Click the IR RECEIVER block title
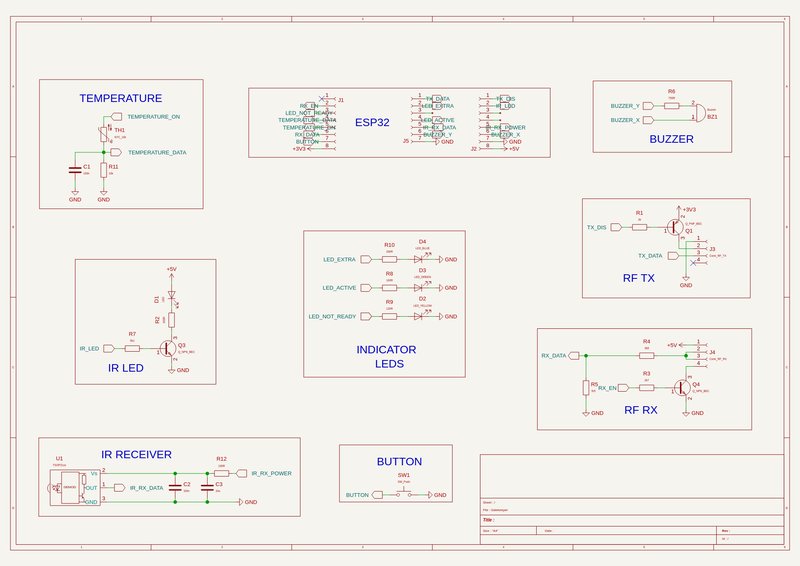Image resolution: width=800 pixels, height=566 pixels. (136, 455)
